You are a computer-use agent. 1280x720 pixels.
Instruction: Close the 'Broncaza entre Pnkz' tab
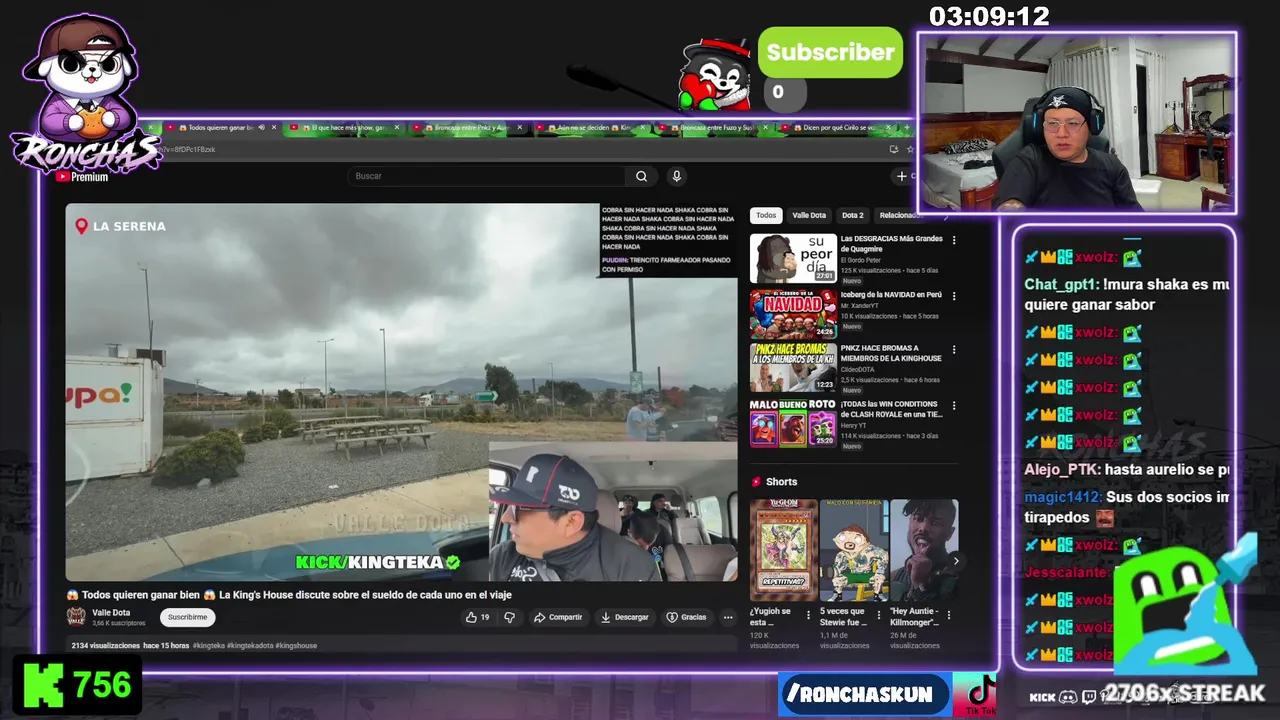coord(520,128)
